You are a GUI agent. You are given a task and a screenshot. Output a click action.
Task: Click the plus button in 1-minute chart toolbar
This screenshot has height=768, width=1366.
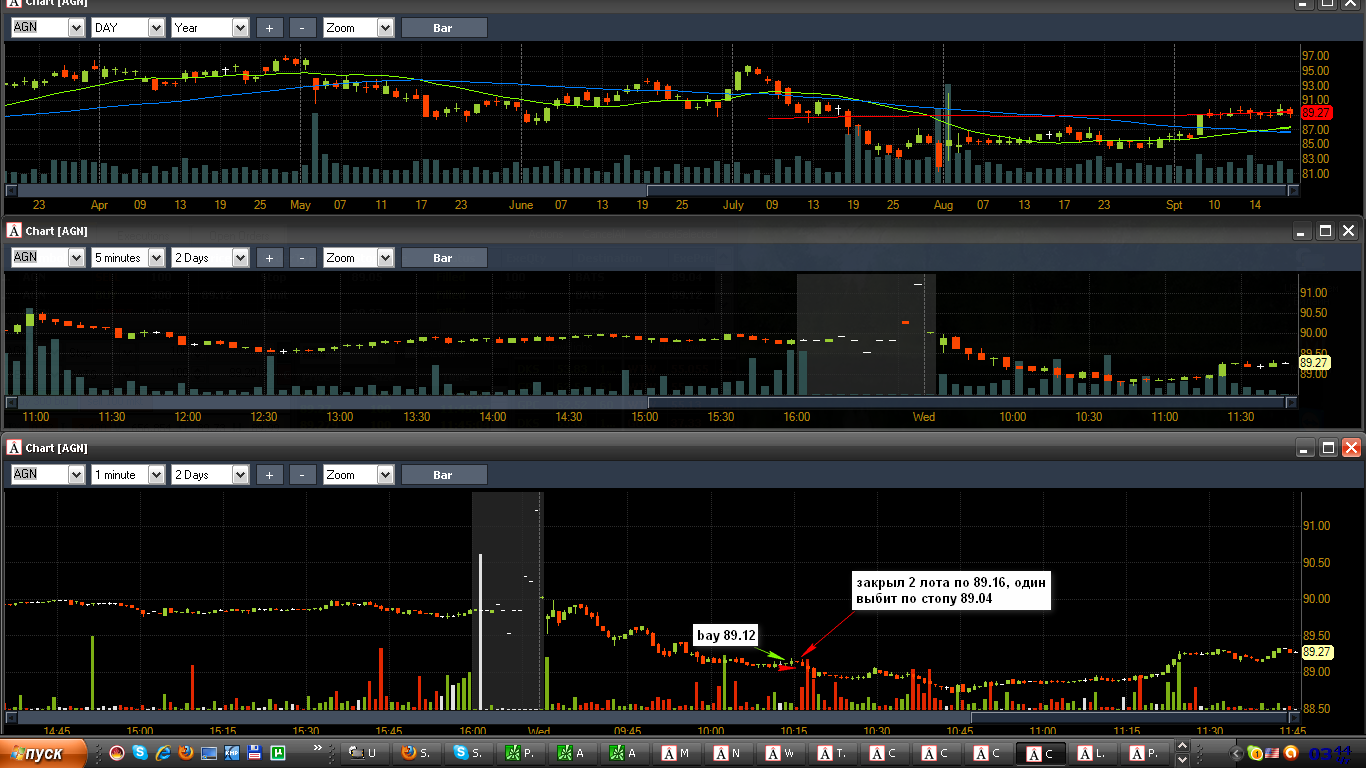click(269, 475)
